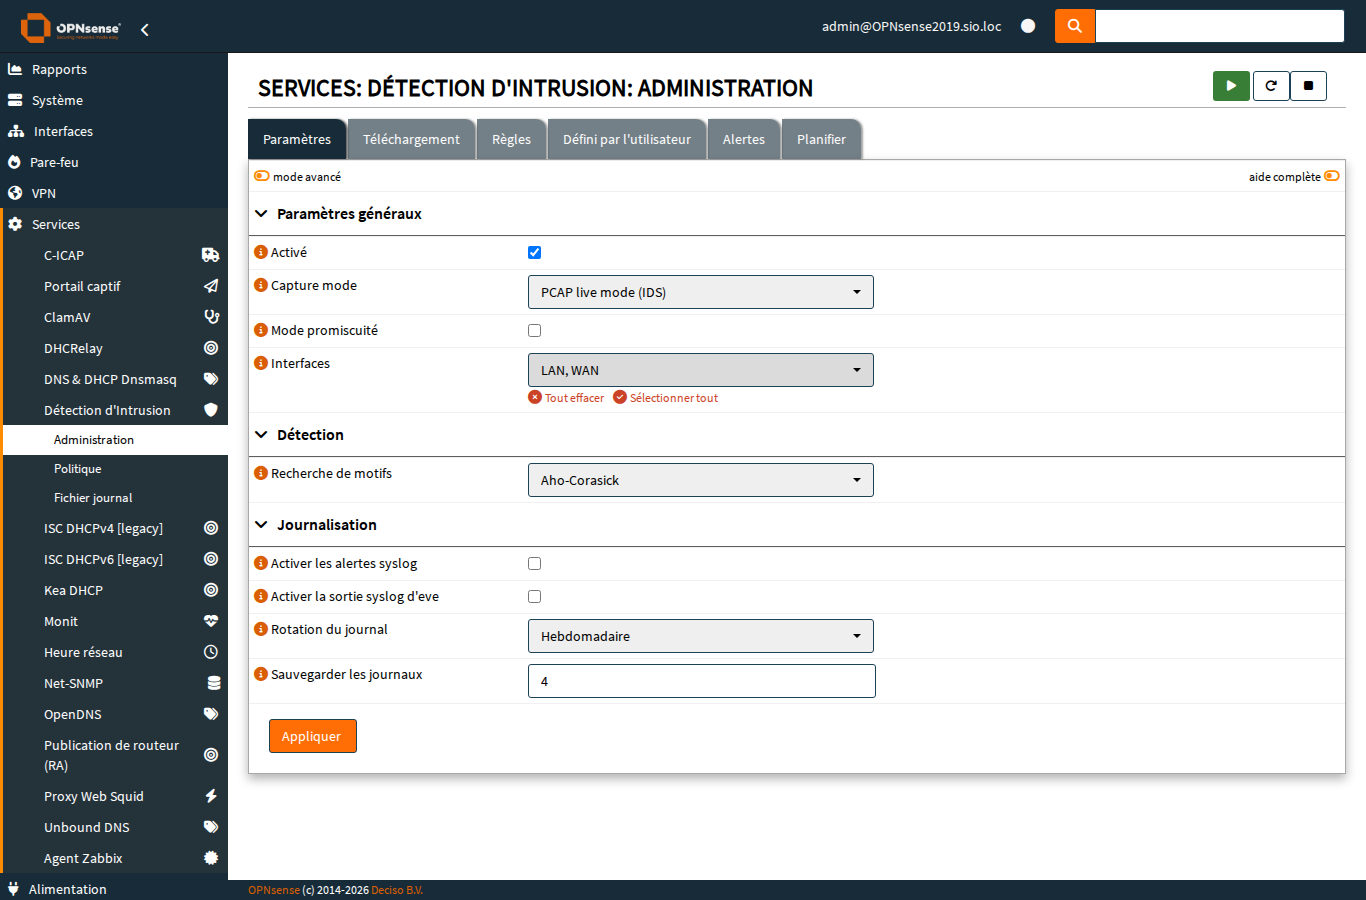Image resolution: width=1366 pixels, height=900 pixels.
Task: Click the orange search magnifier icon
Action: (1075, 26)
